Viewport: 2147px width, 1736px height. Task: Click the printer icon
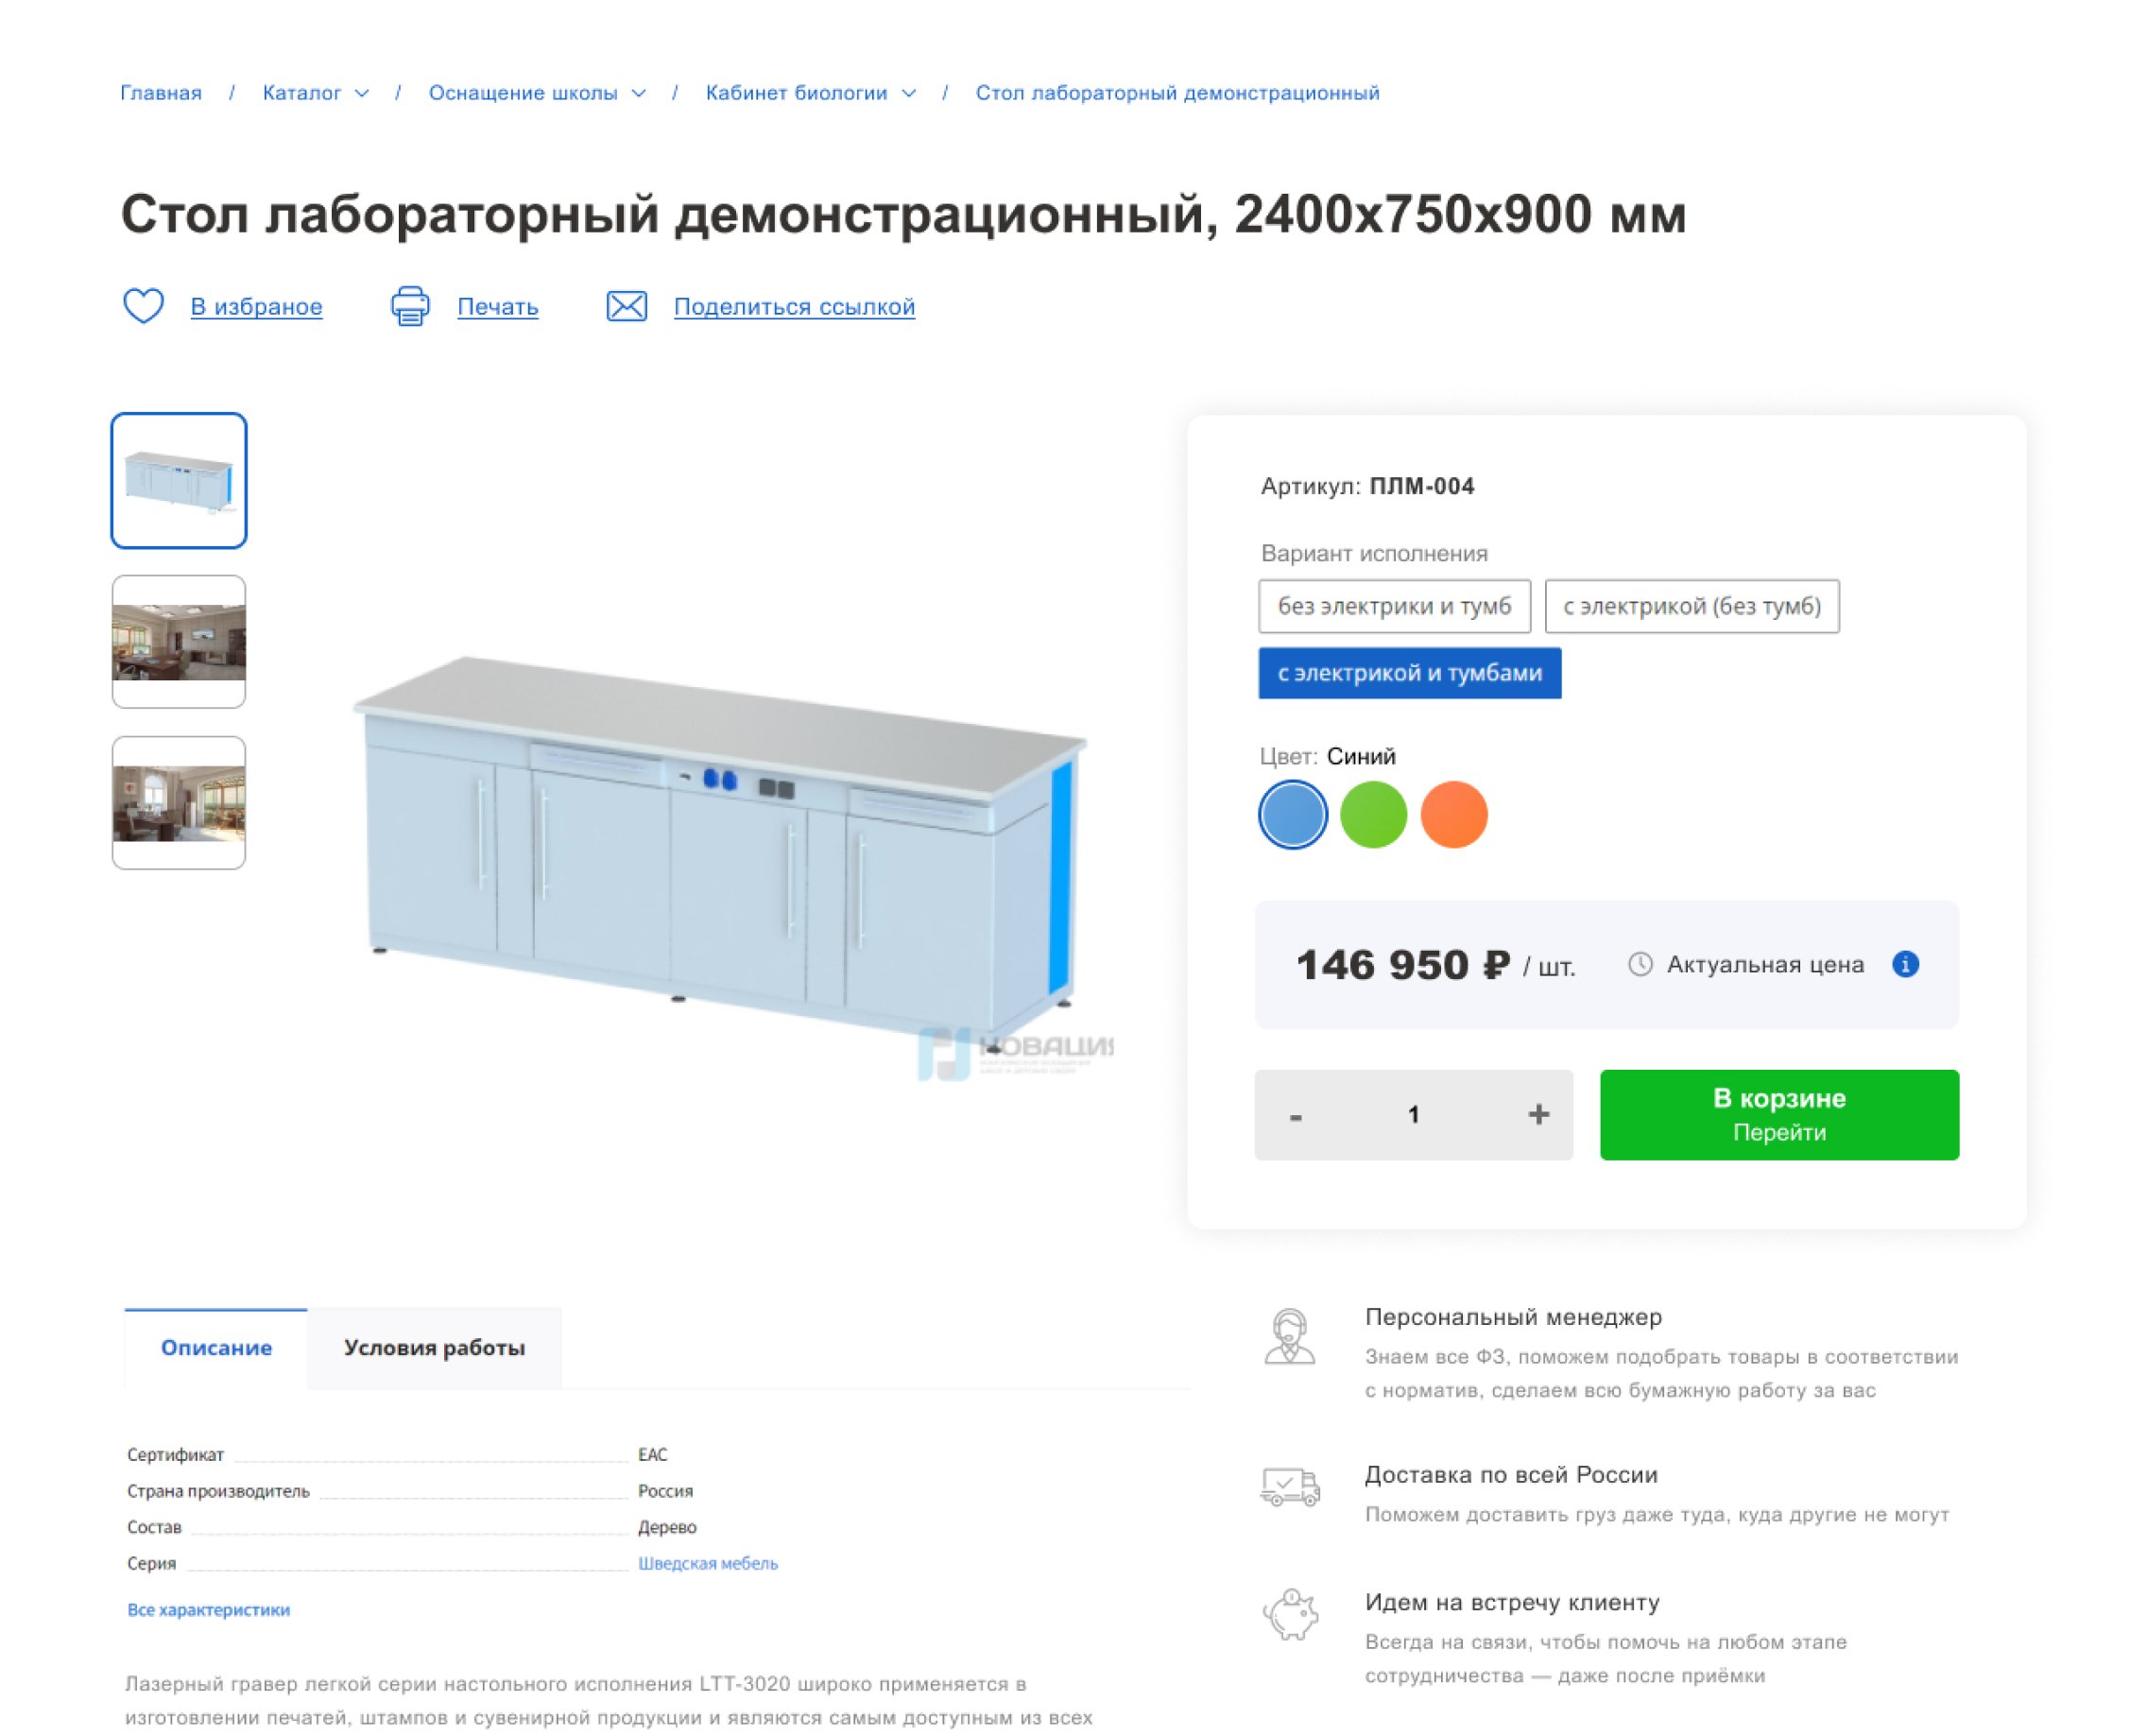coord(410,306)
